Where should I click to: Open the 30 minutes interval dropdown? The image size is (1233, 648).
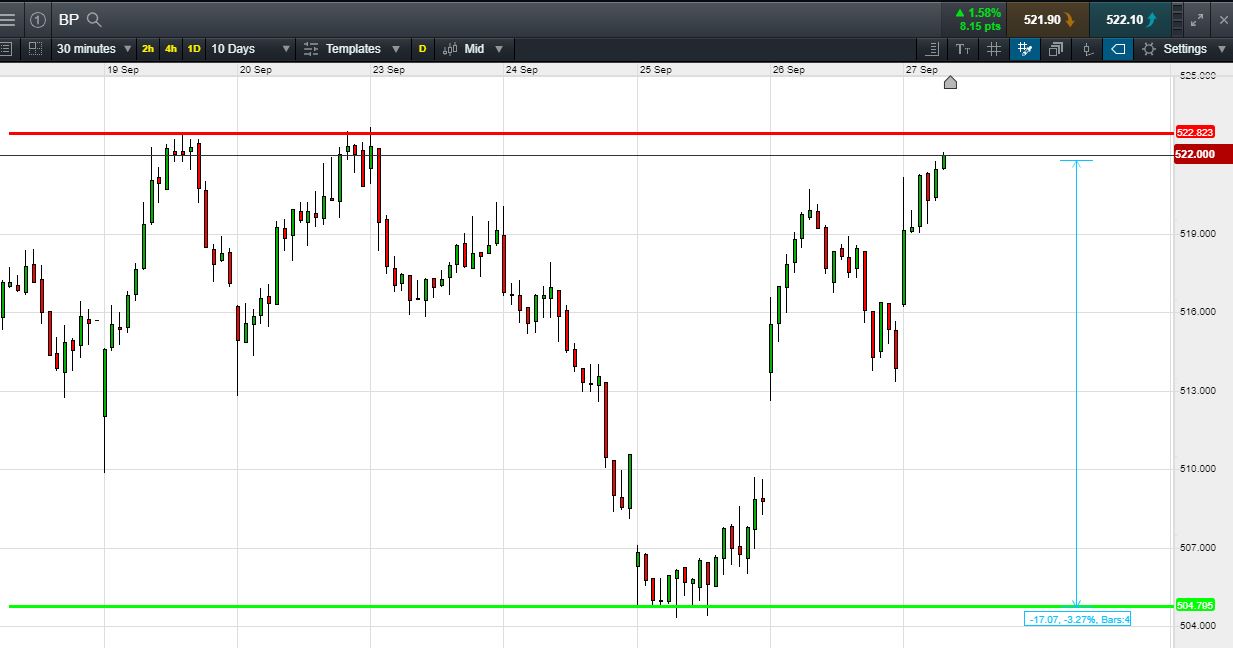(x=94, y=48)
